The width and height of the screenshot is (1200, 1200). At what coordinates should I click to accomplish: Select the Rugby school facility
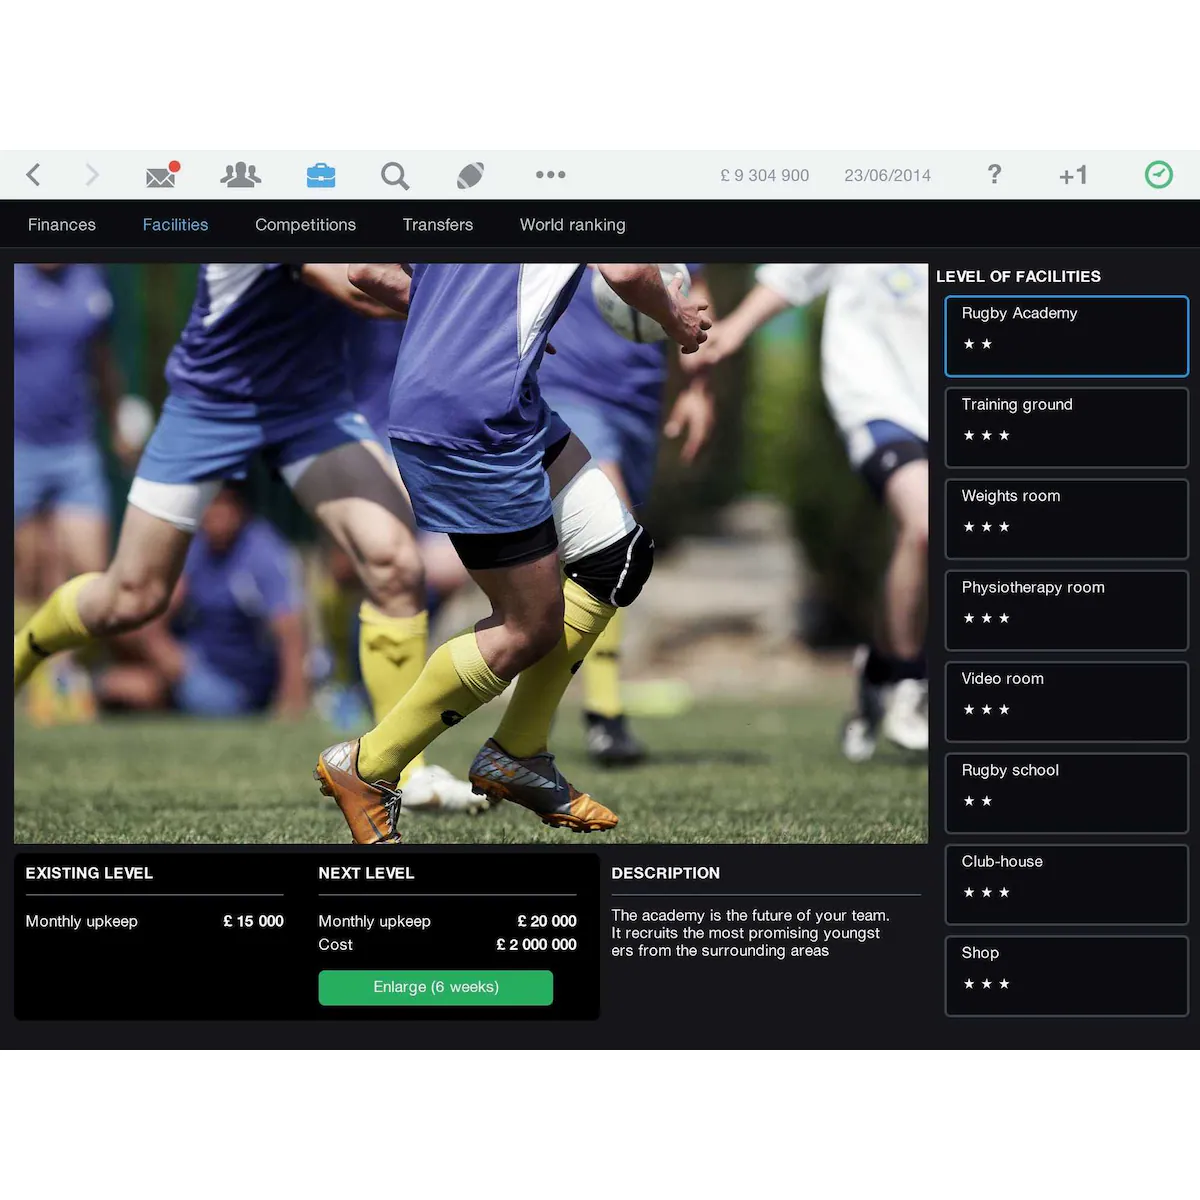(1067, 793)
